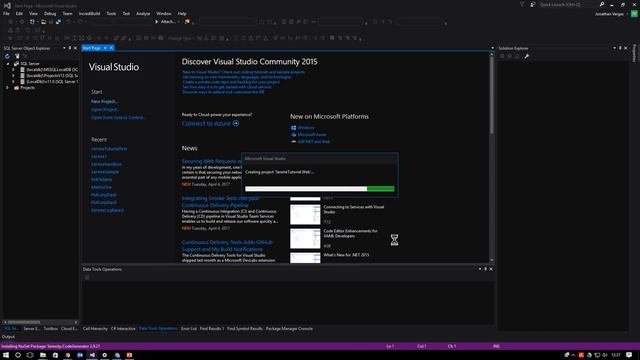Open the Code Editor Enhancements video thumbnail
This screenshot has height=360, width=640.
(x=305, y=238)
